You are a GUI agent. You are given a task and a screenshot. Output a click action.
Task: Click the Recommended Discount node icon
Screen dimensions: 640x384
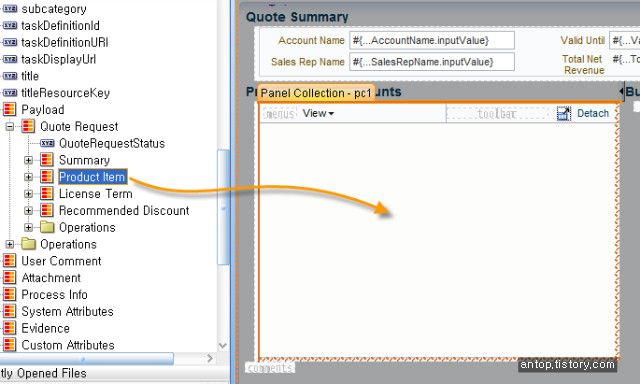[47, 210]
